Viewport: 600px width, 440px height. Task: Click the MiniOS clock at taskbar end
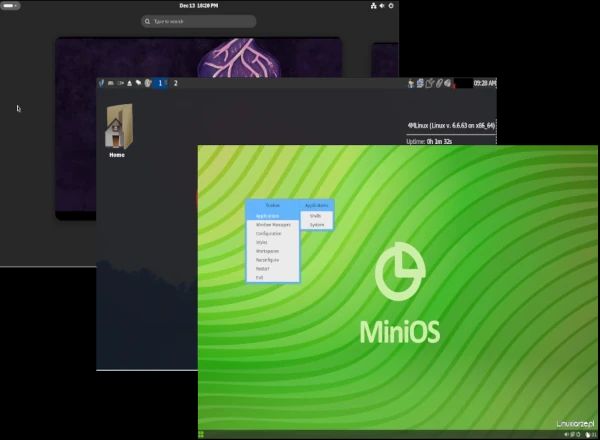click(594, 435)
